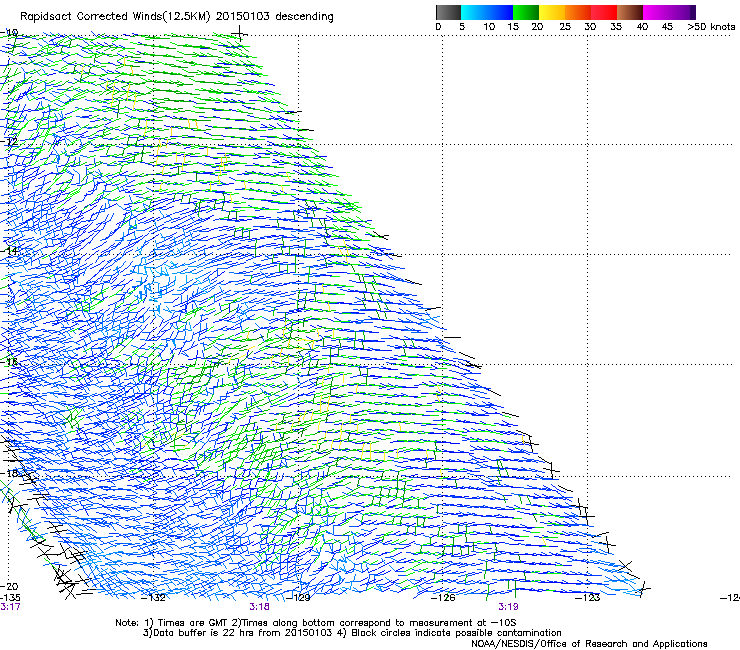Image resolution: width=740 pixels, height=650 pixels.
Task: Click the date '20150103' in the title
Action: coord(243,16)
